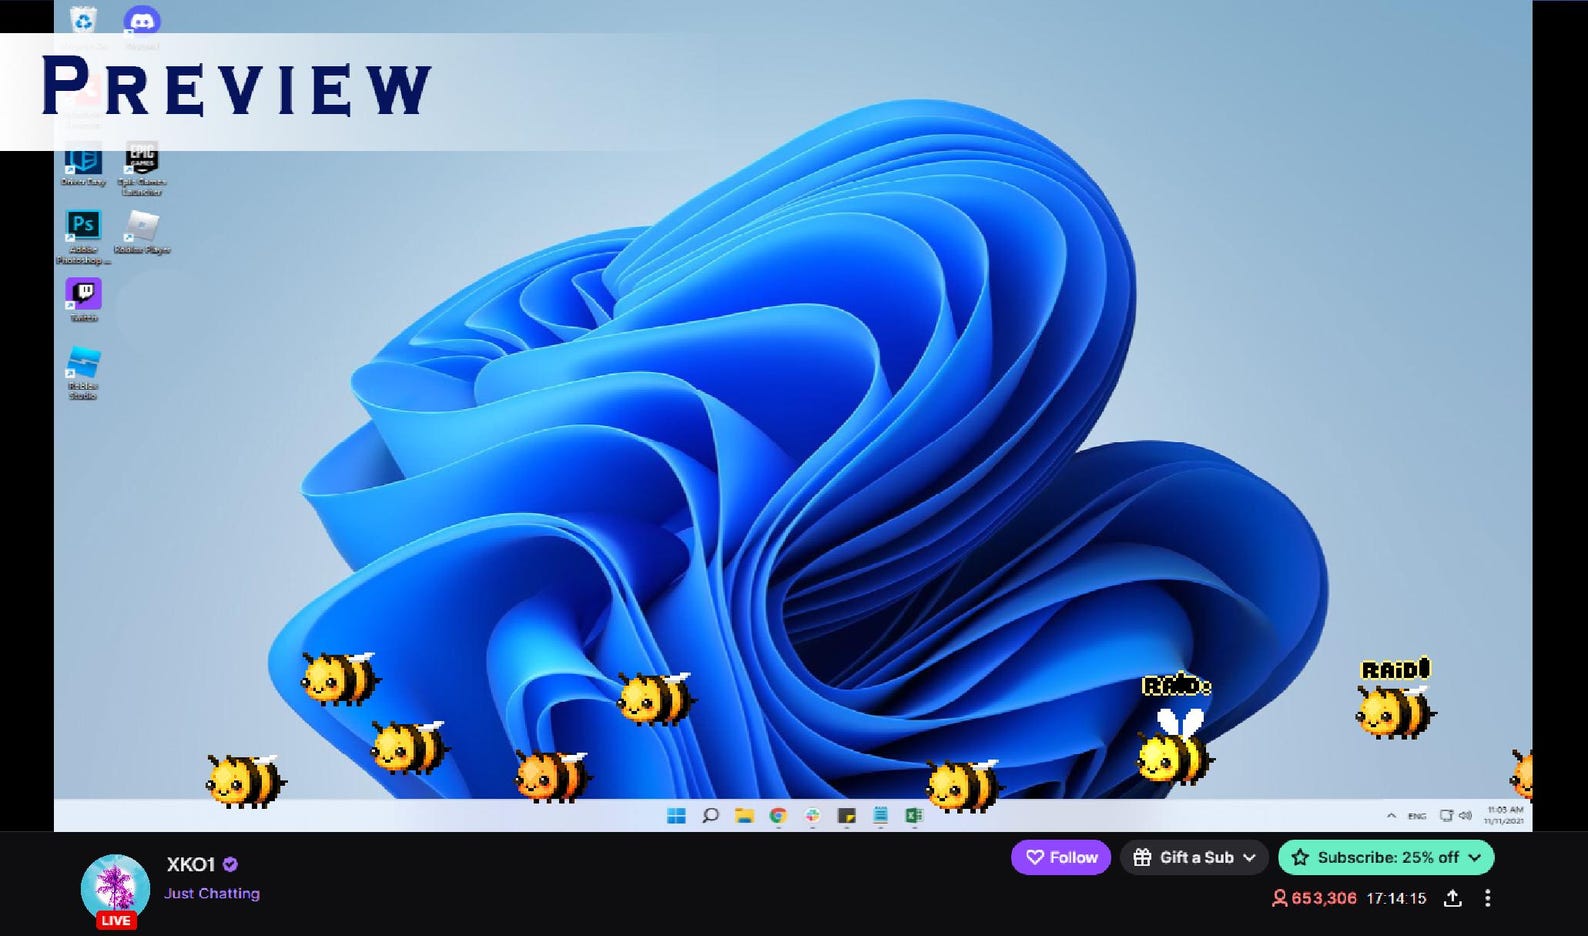Open the Subscribe: 25% off dropdown

1386,857
